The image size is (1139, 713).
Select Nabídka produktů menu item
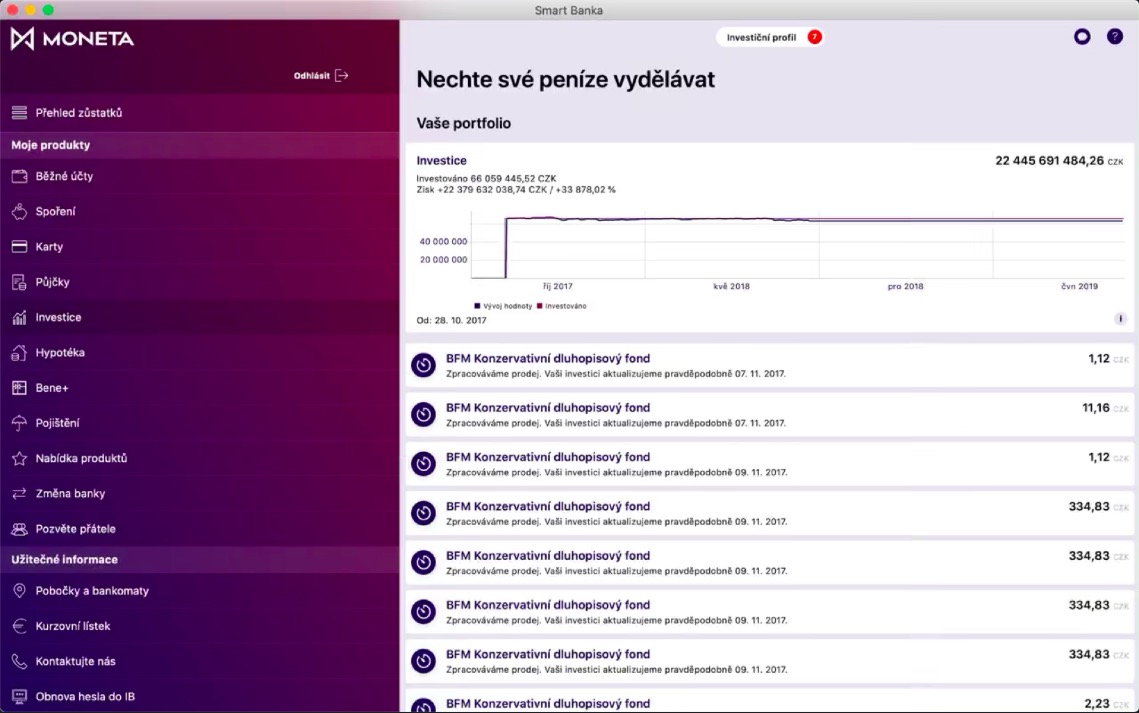[200, 458]
